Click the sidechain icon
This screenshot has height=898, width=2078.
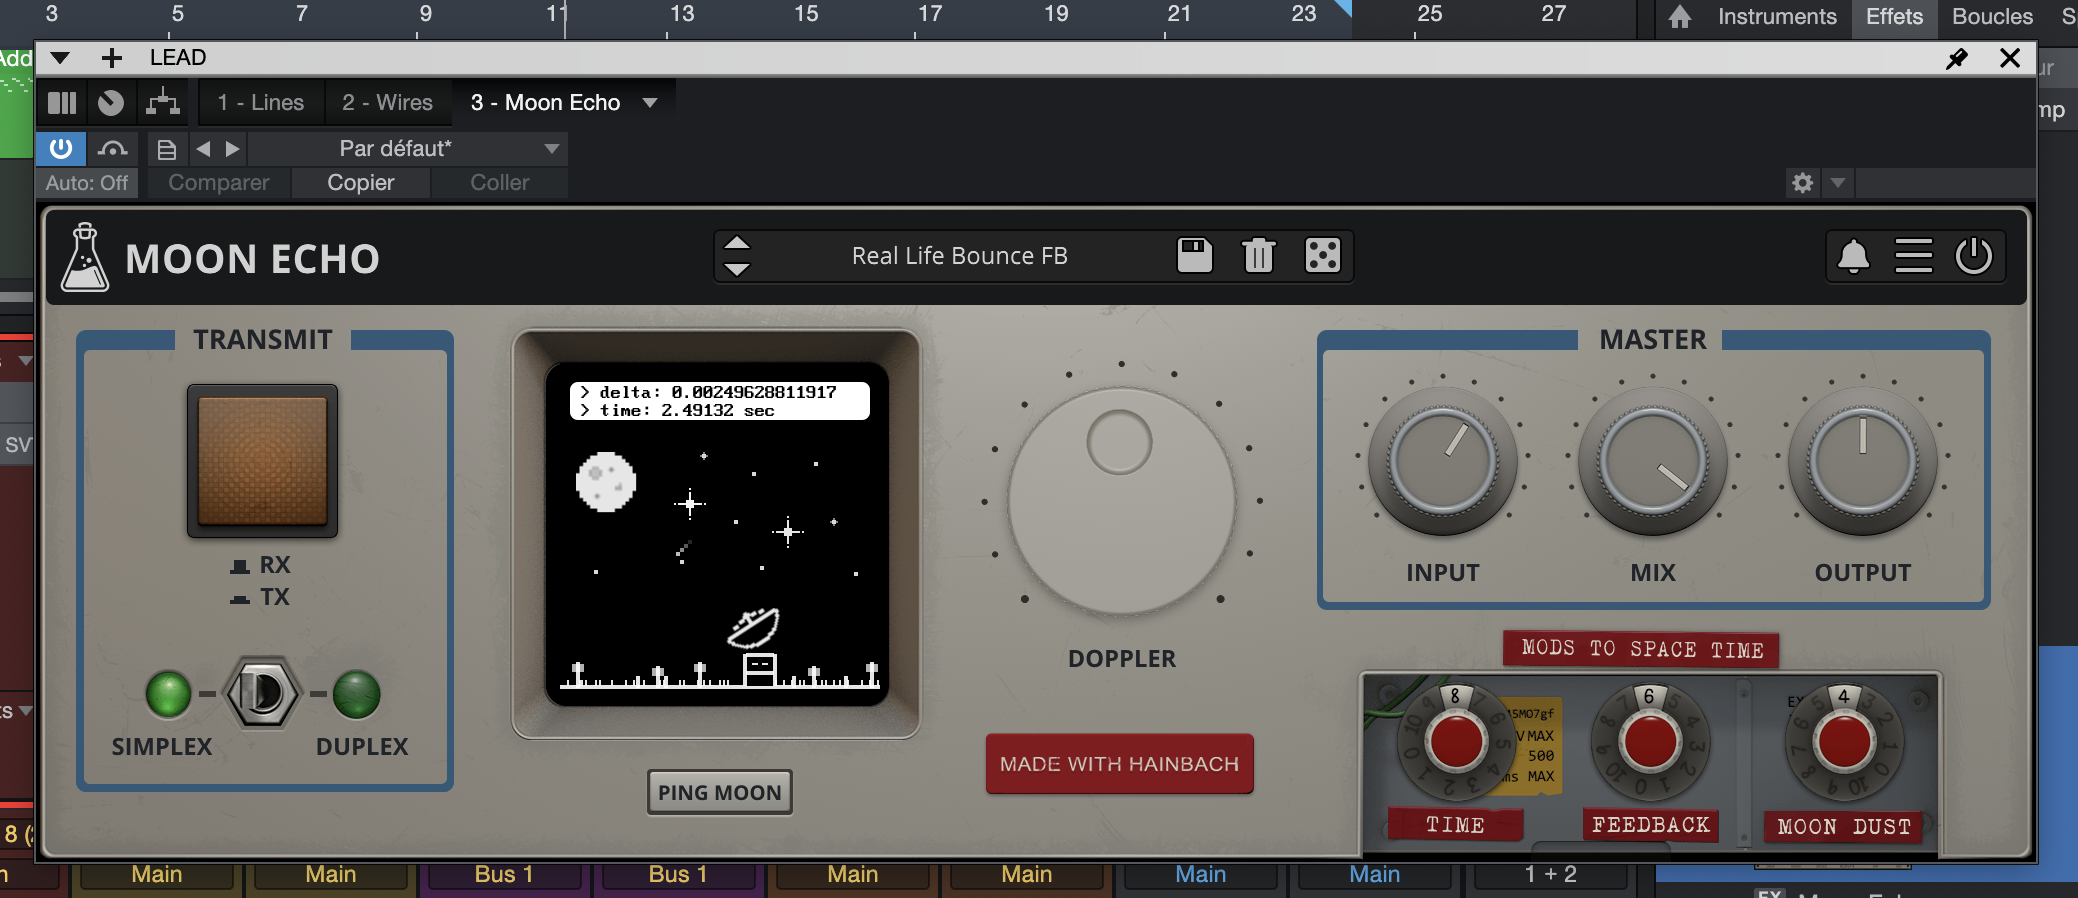(x=113, y=149)
